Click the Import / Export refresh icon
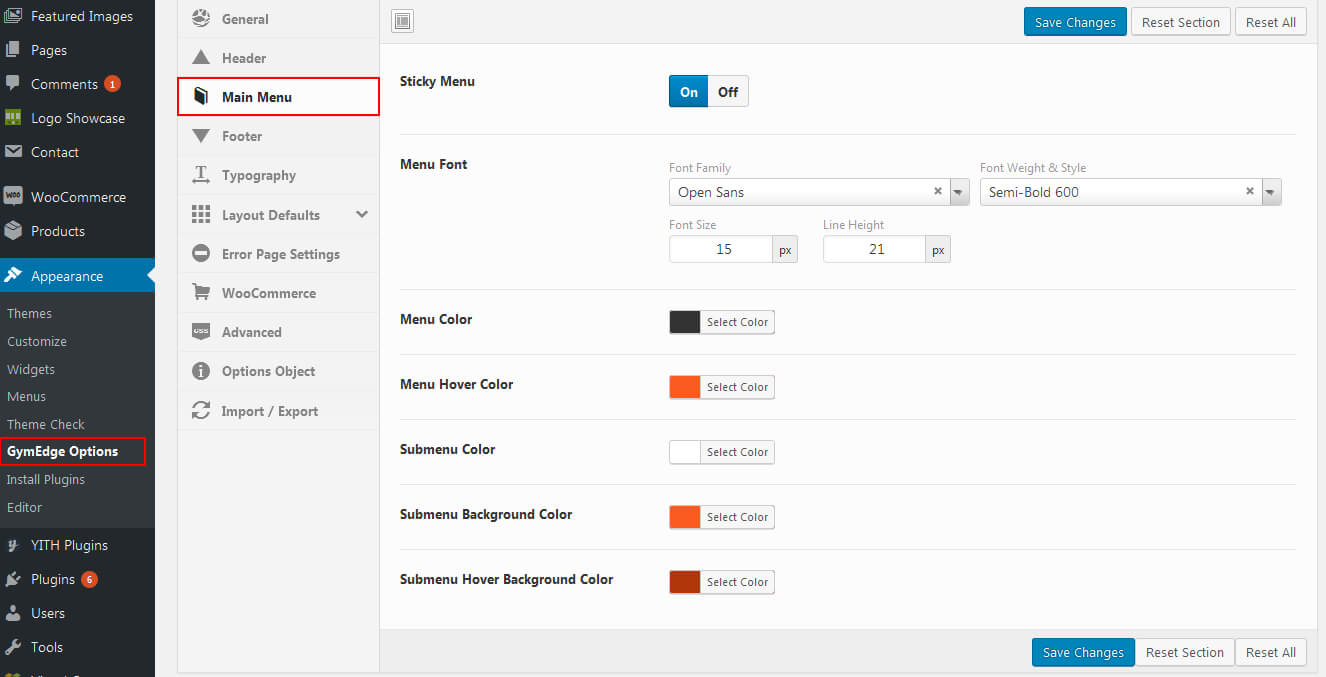Image resolution: width=1326 pixels, height=677 pixels. [x=201, y=411]
